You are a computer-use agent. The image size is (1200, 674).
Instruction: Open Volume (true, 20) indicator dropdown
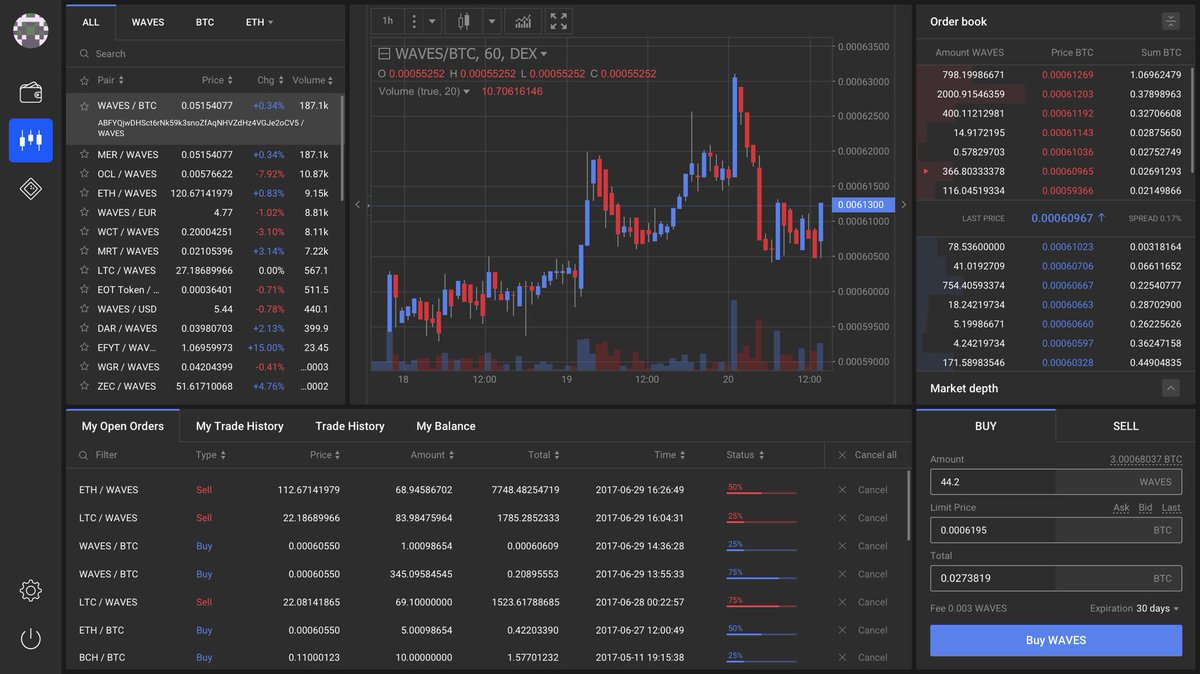467,91
